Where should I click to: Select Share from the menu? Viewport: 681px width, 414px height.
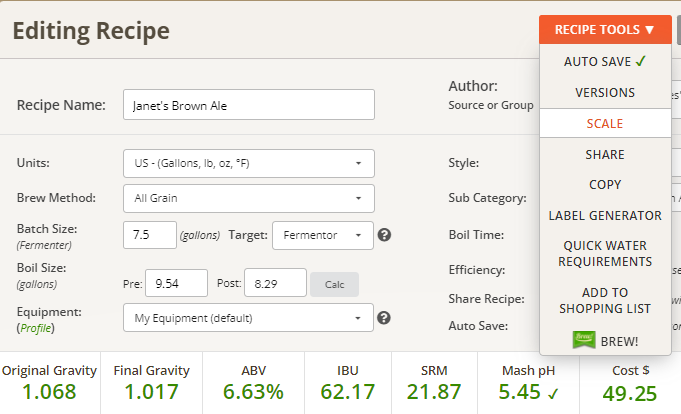tap(605, 155)
